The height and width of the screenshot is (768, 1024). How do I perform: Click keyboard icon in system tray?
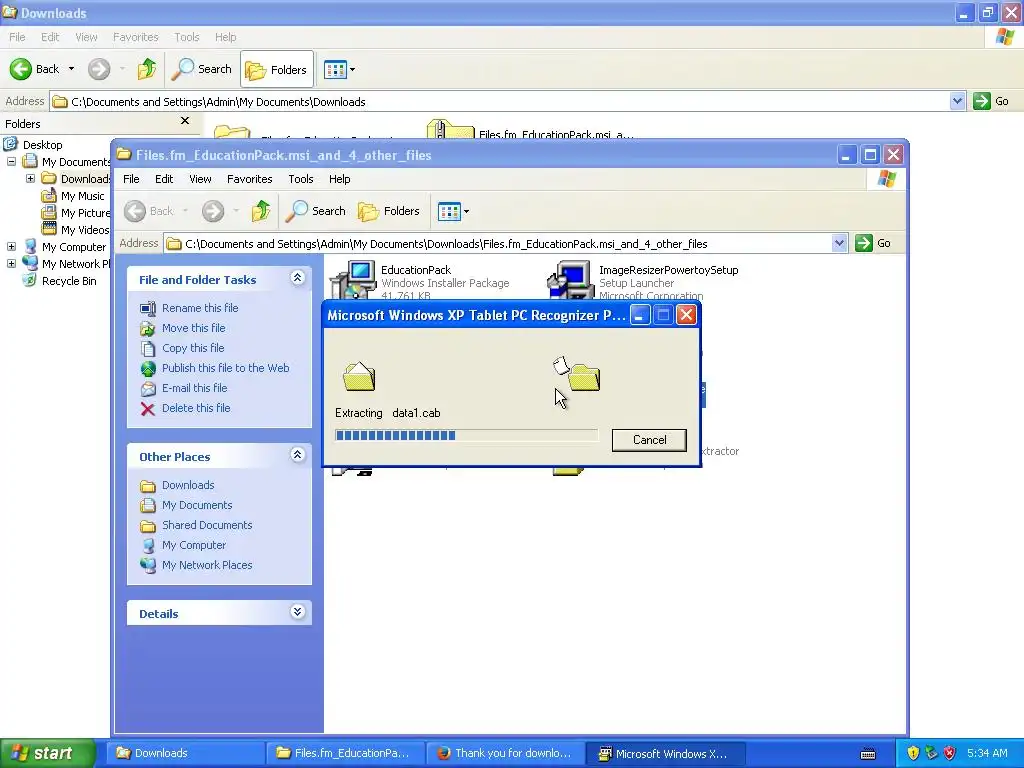[x=868, y=754]
